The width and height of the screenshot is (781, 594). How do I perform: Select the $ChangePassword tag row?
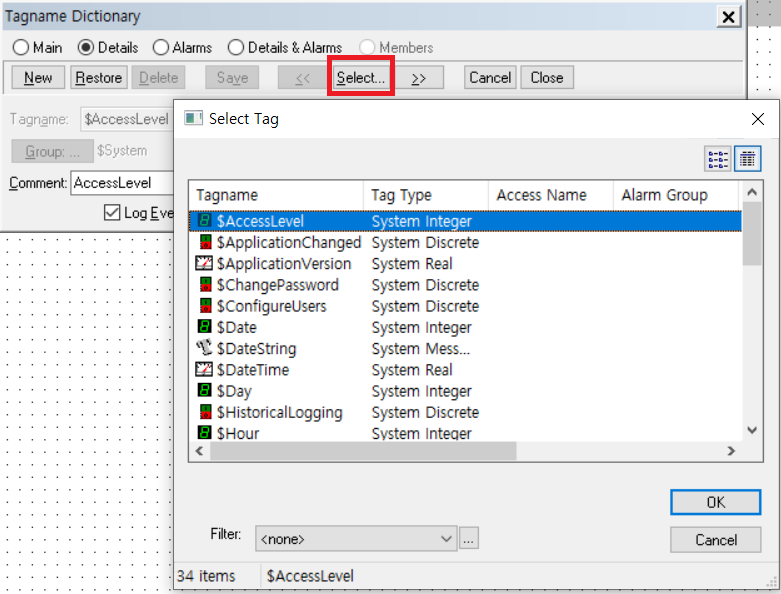click(465, 285)
